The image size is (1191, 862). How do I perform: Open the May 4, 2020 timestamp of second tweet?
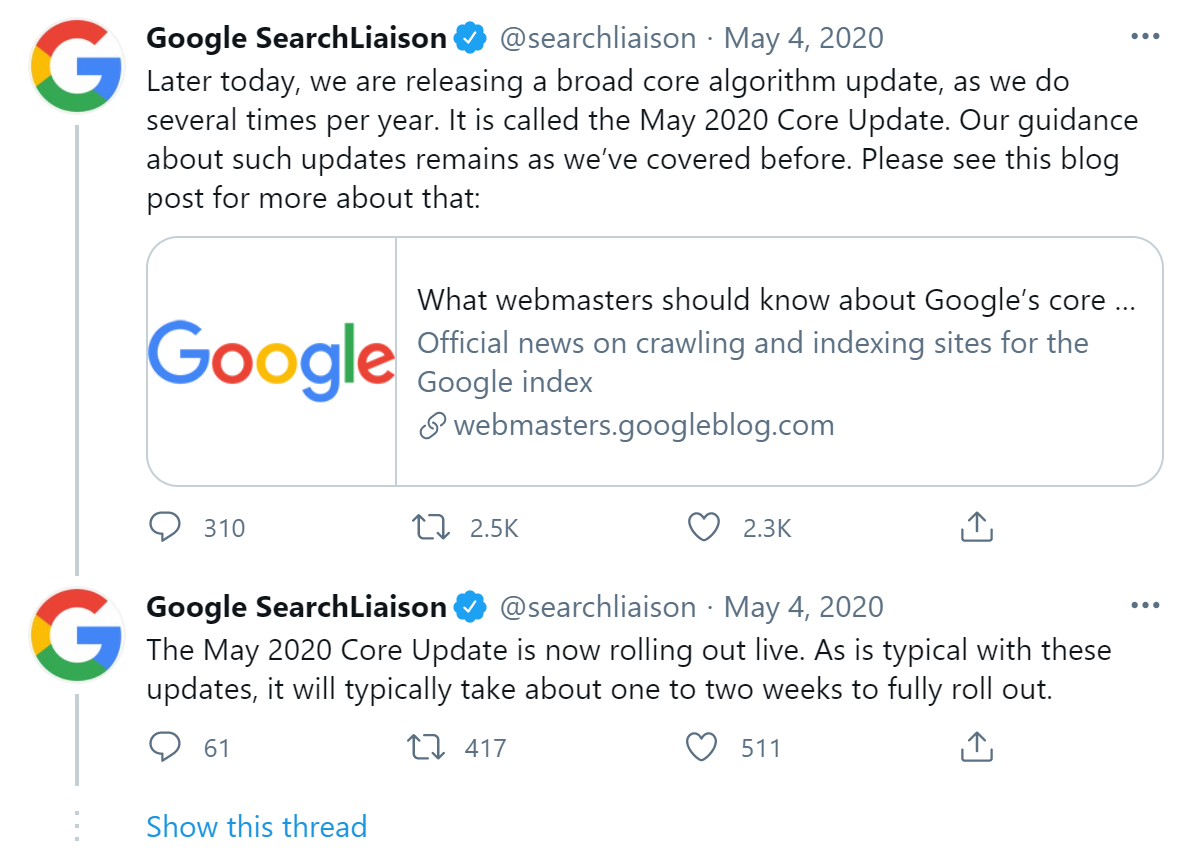[803, 607]
